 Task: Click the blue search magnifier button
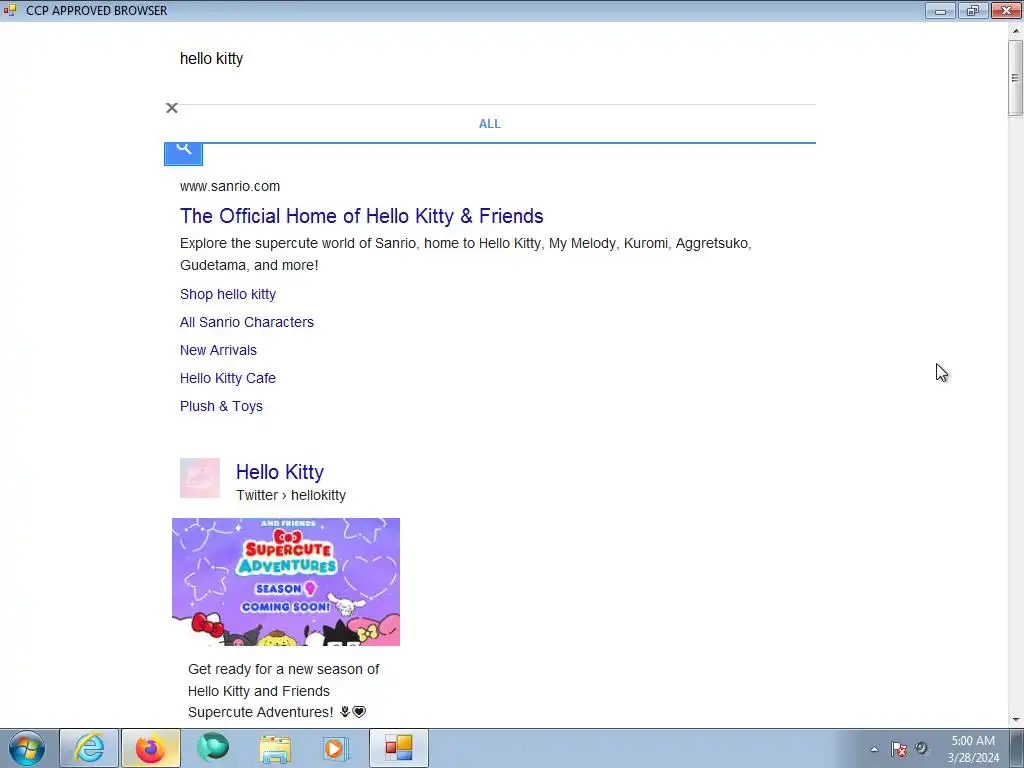coord(184,154)
